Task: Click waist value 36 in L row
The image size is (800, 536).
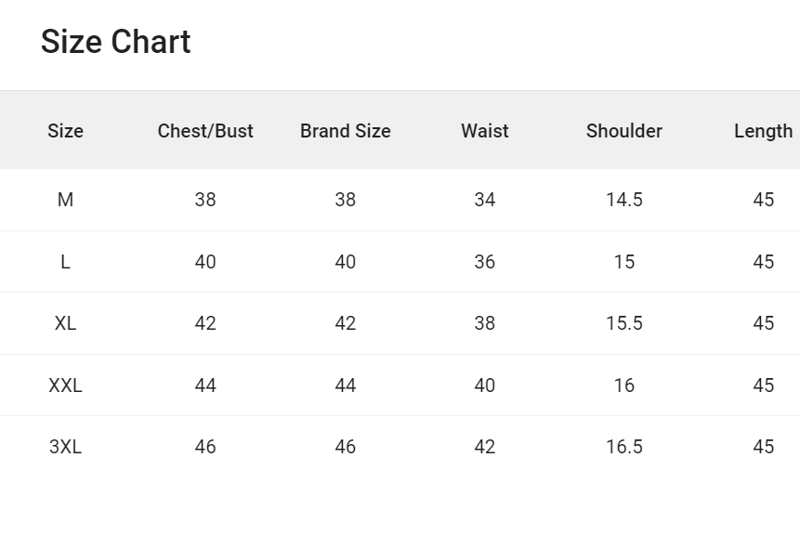Action: 485,262
